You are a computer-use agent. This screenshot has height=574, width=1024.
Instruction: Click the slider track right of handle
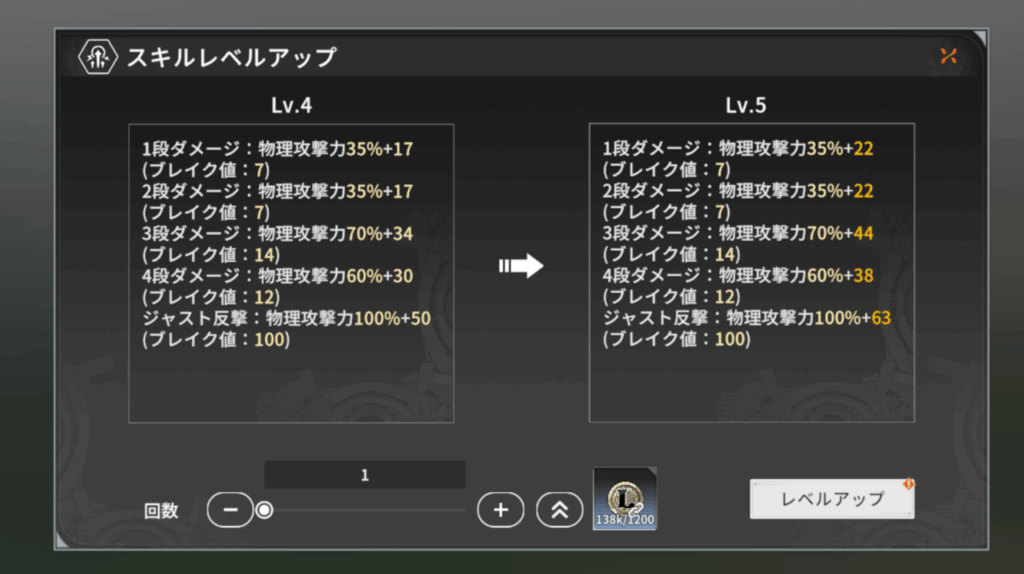click(370, 510)
